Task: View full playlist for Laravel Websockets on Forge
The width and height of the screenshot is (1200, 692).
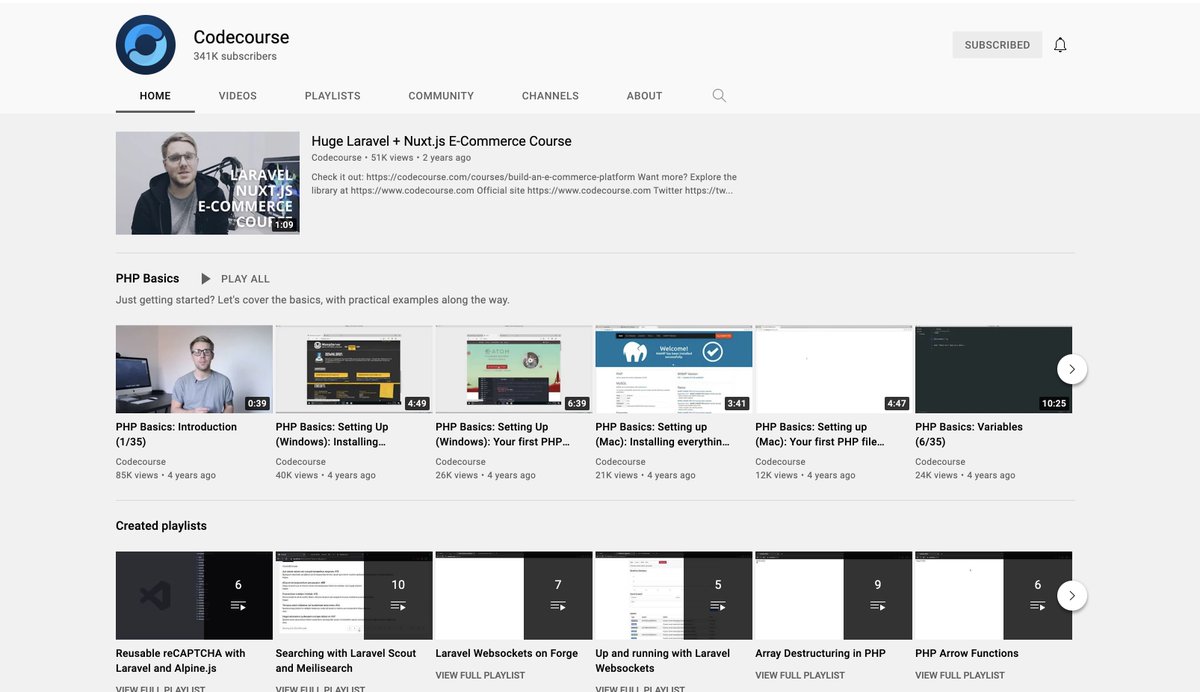Action: click(481, 675)
